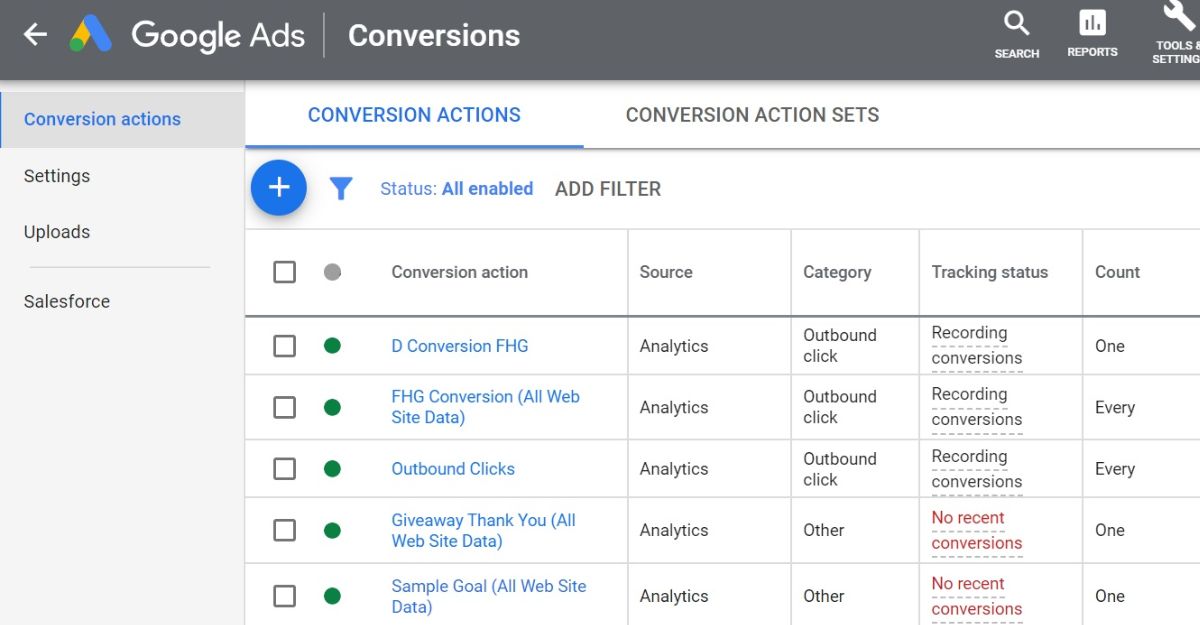Viewport: 1200px width, 625px height.
Task: Tick the select-all header checkbox
Action: [285, 272]
